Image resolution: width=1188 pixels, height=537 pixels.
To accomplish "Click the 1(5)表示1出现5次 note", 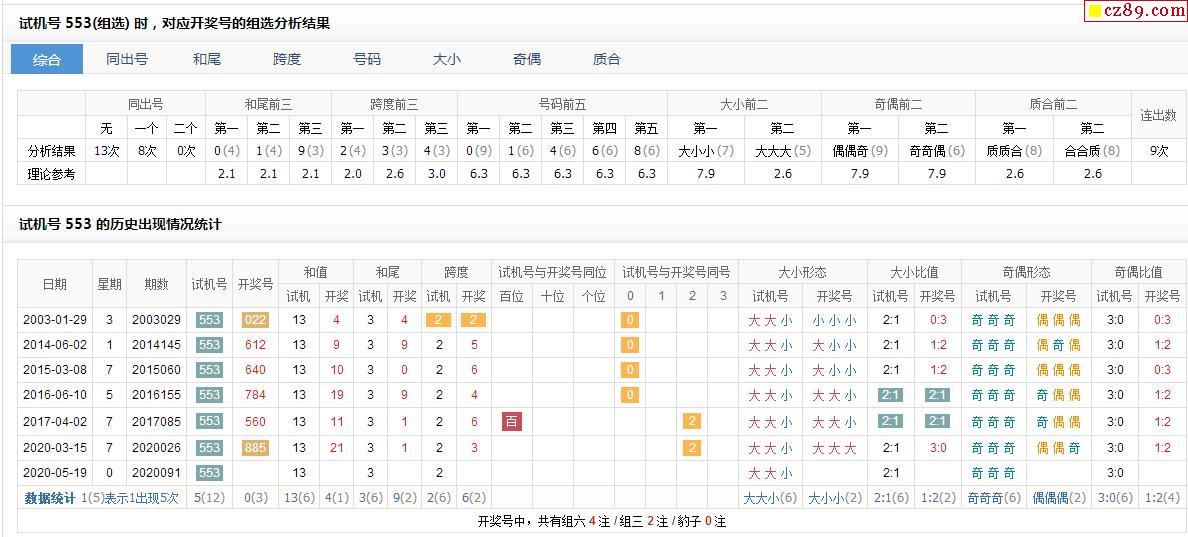I will pos(130,498).
